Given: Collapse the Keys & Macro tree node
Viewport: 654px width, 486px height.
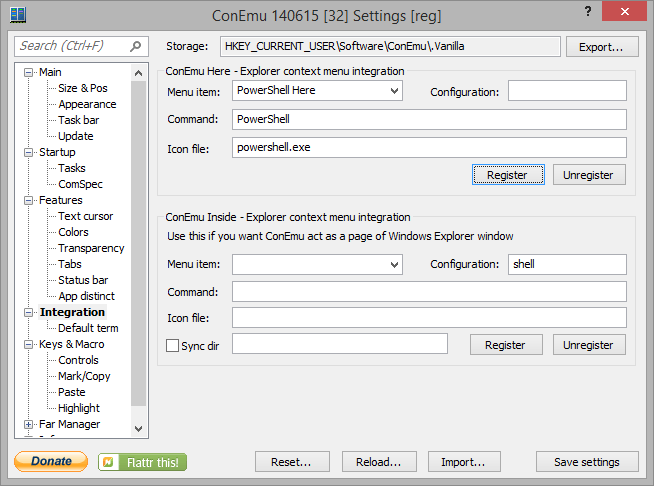Looking at the screenshot, I should (29, 344).
